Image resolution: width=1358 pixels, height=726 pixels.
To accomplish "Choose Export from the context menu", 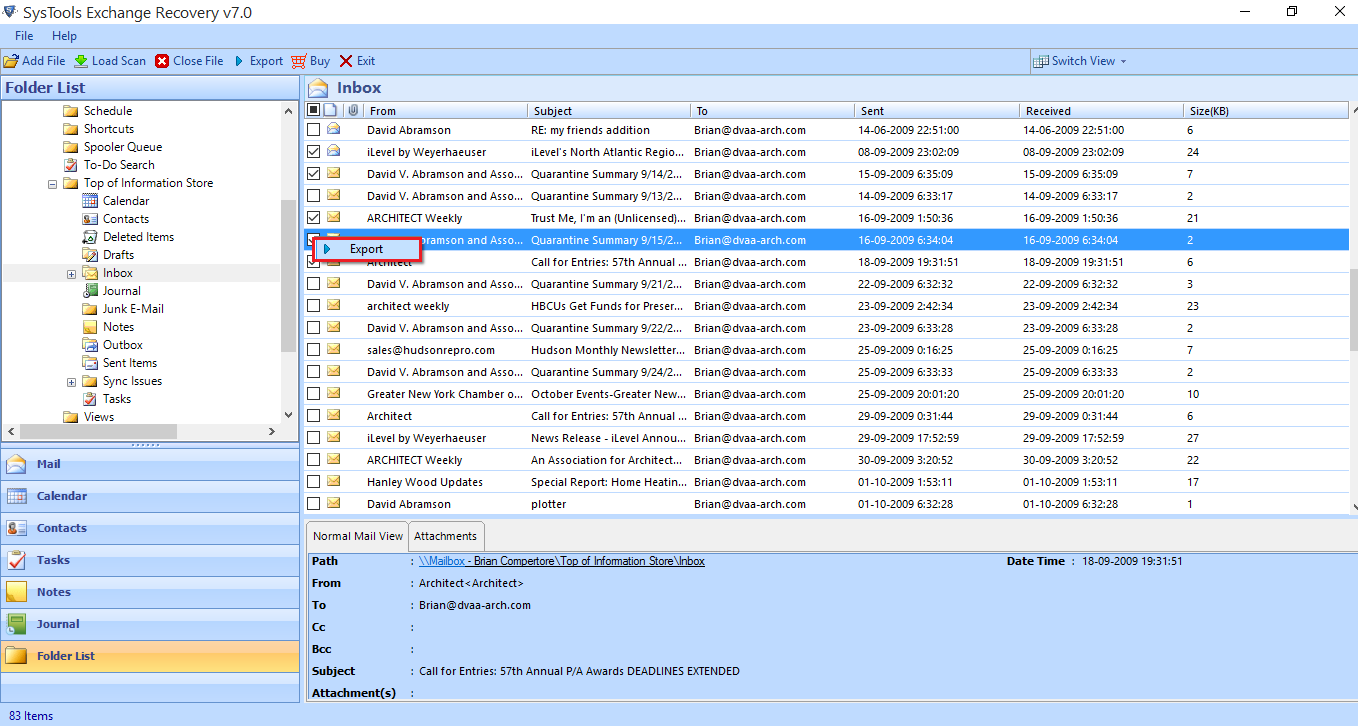I will tap(366, 249).
